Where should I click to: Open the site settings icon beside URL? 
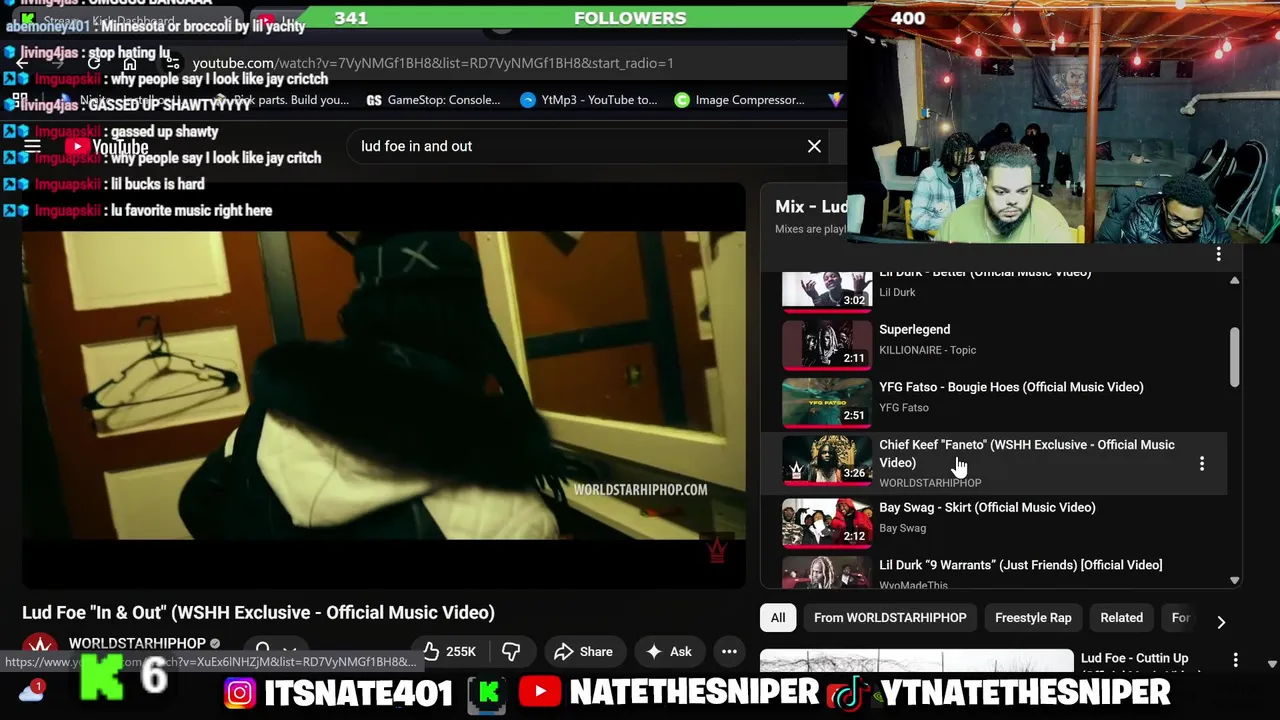pyautogui.click(x=172, y=63)
